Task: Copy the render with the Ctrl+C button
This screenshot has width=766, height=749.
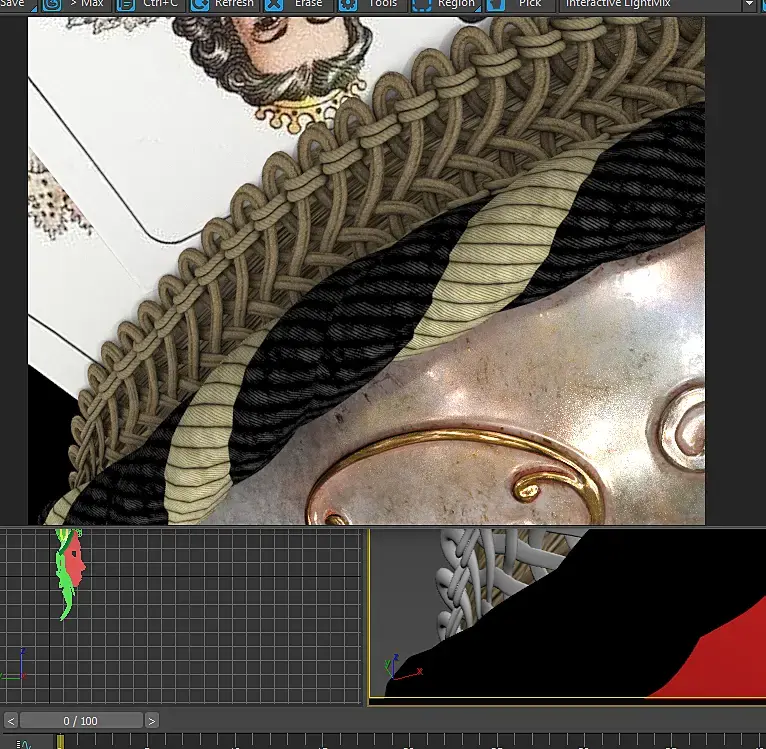Action: pyautogui.click(x=149, y=5)
